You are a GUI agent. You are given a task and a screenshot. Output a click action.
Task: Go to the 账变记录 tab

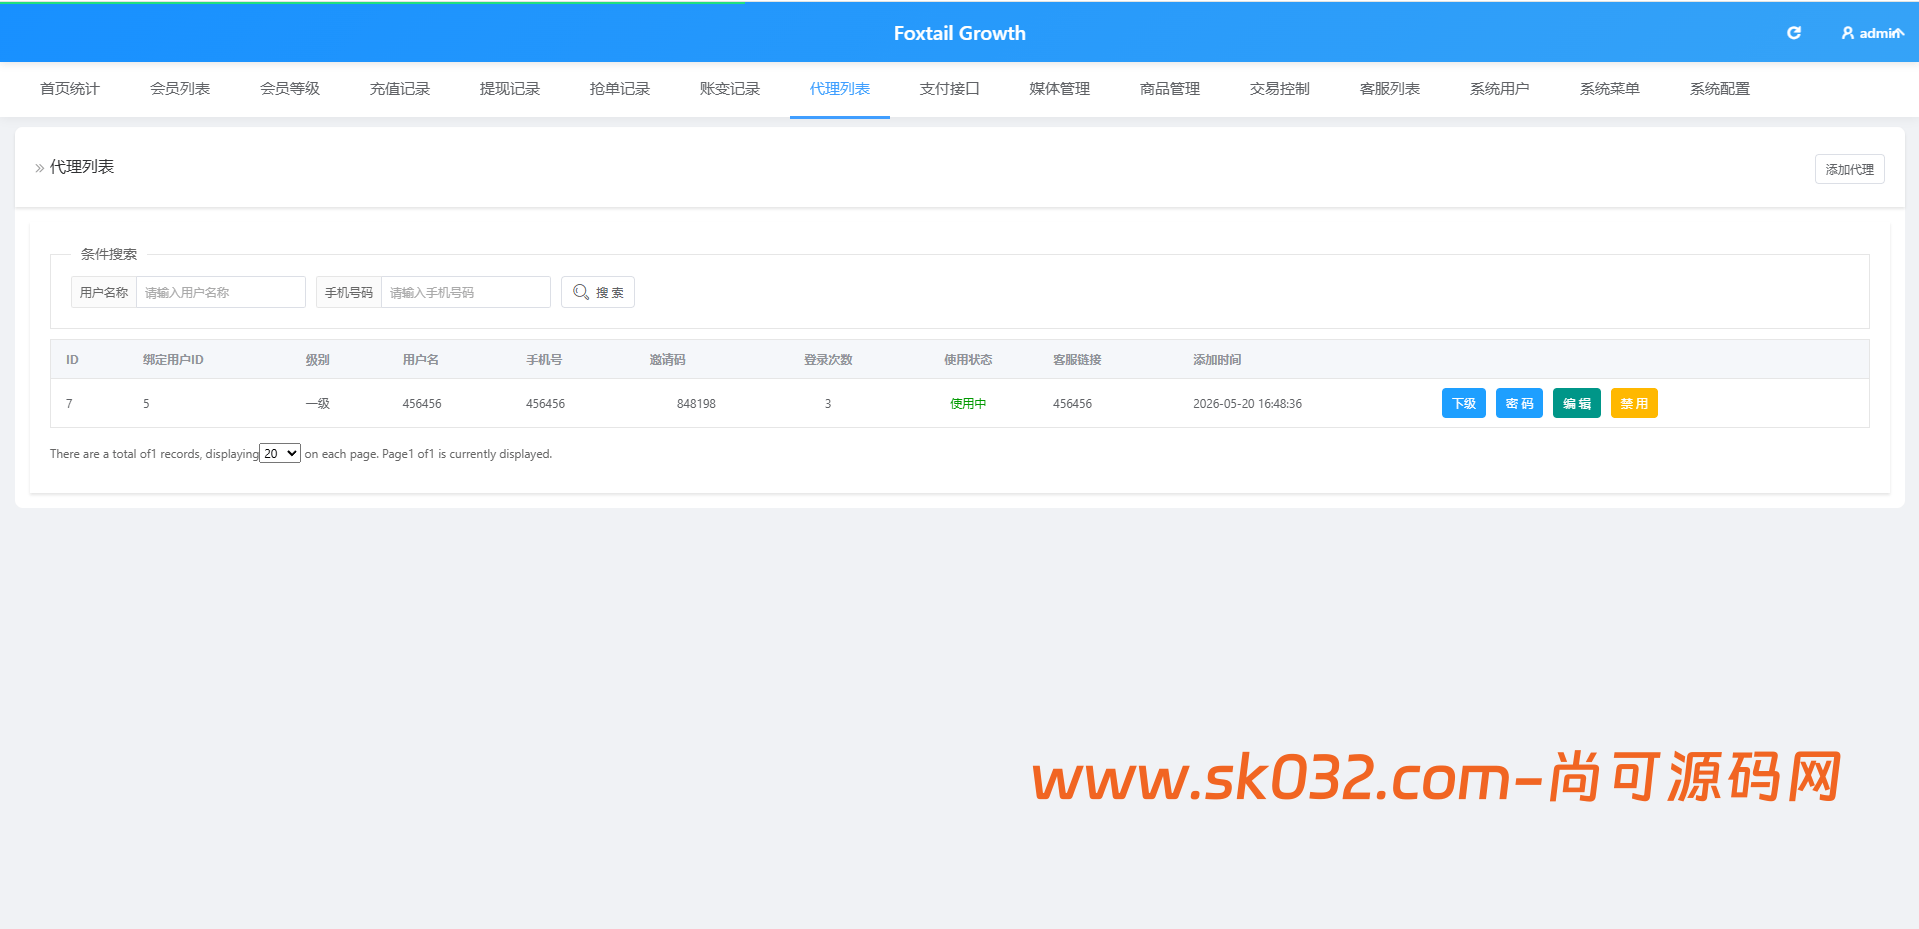click(x=730, y=89)
